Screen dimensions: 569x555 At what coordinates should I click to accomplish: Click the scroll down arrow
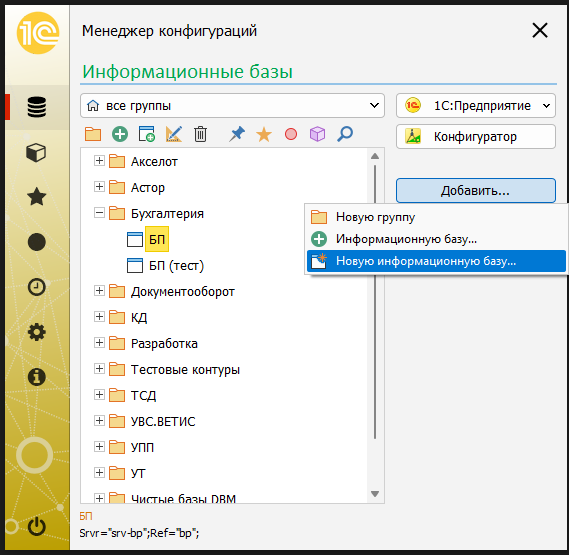[x=375, y=494]
